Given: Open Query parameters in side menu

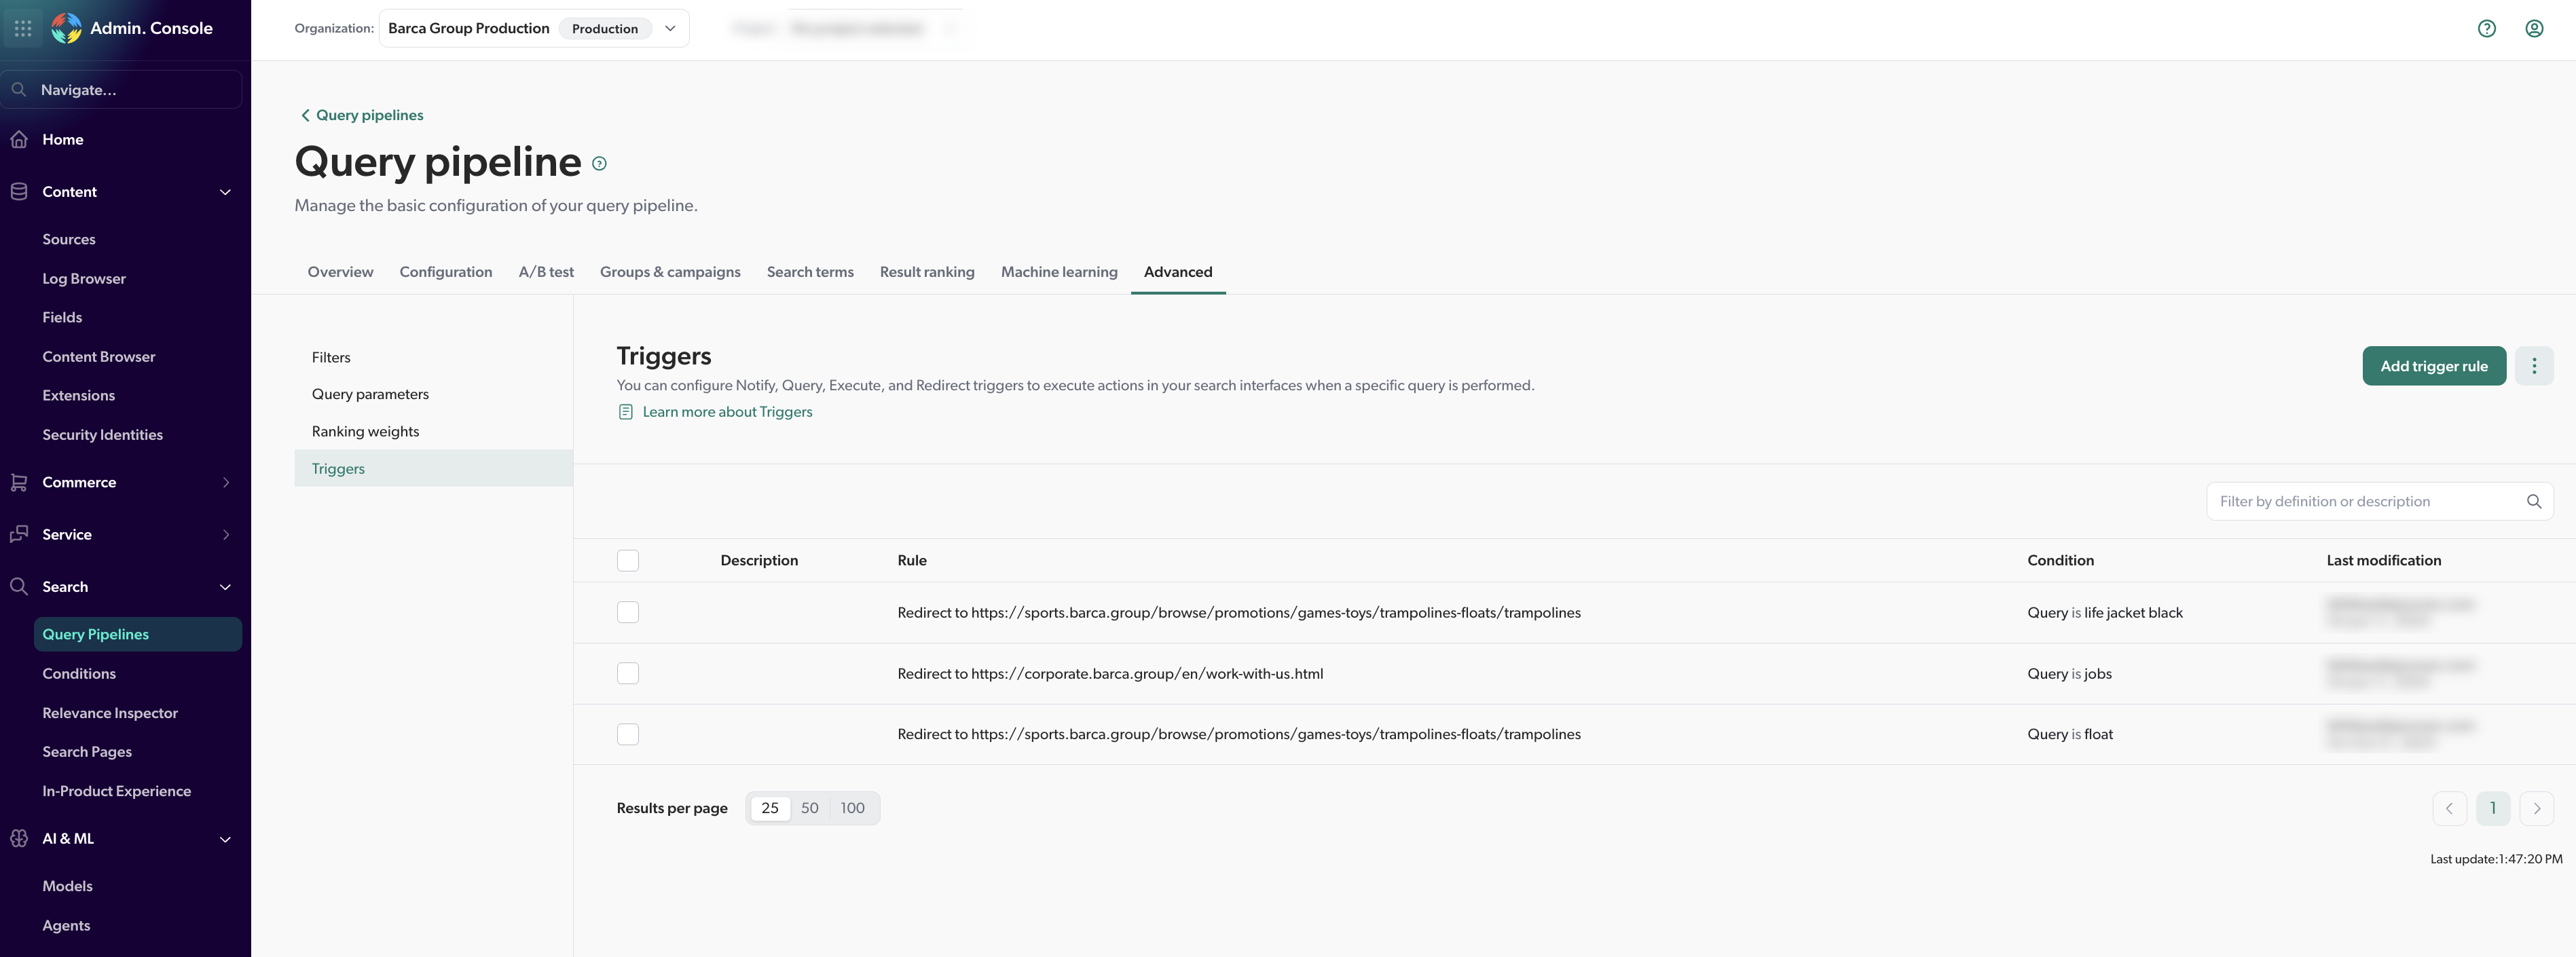Looking at the screenshot, I should (x=433, y=394).
